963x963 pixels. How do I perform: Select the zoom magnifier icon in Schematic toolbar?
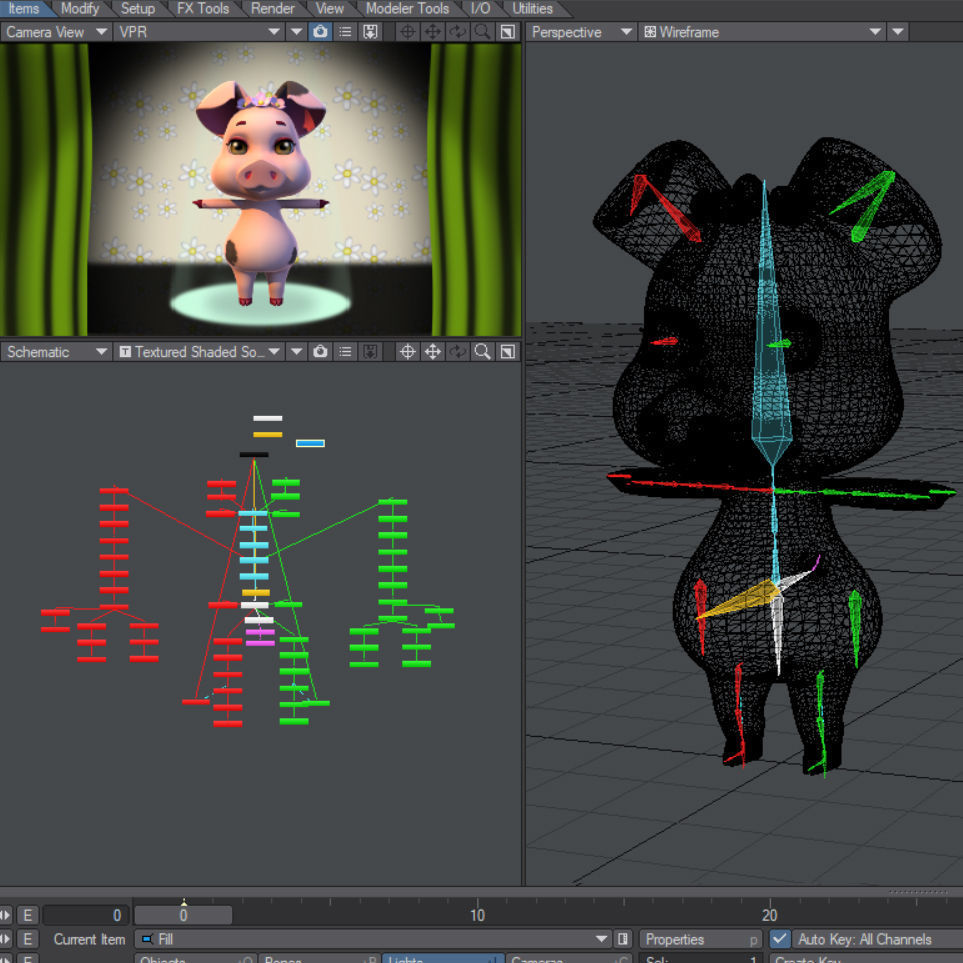click(x=481, y=351)
